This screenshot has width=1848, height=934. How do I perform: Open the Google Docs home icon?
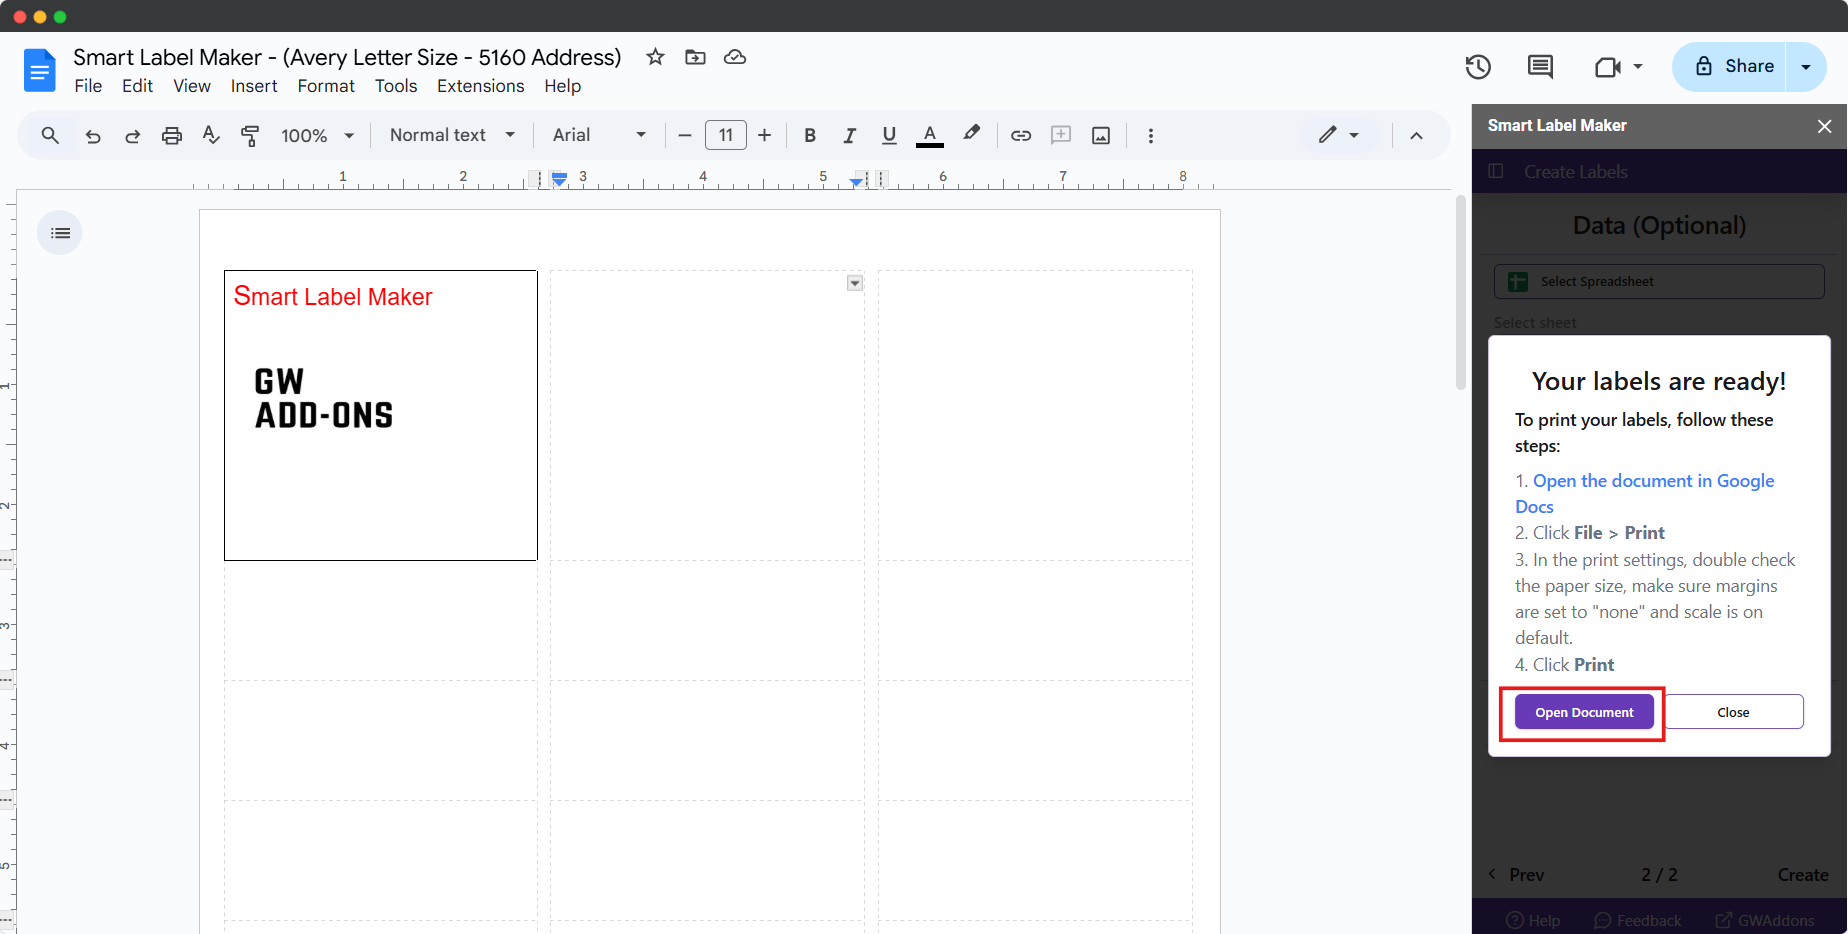coord(39,70)
